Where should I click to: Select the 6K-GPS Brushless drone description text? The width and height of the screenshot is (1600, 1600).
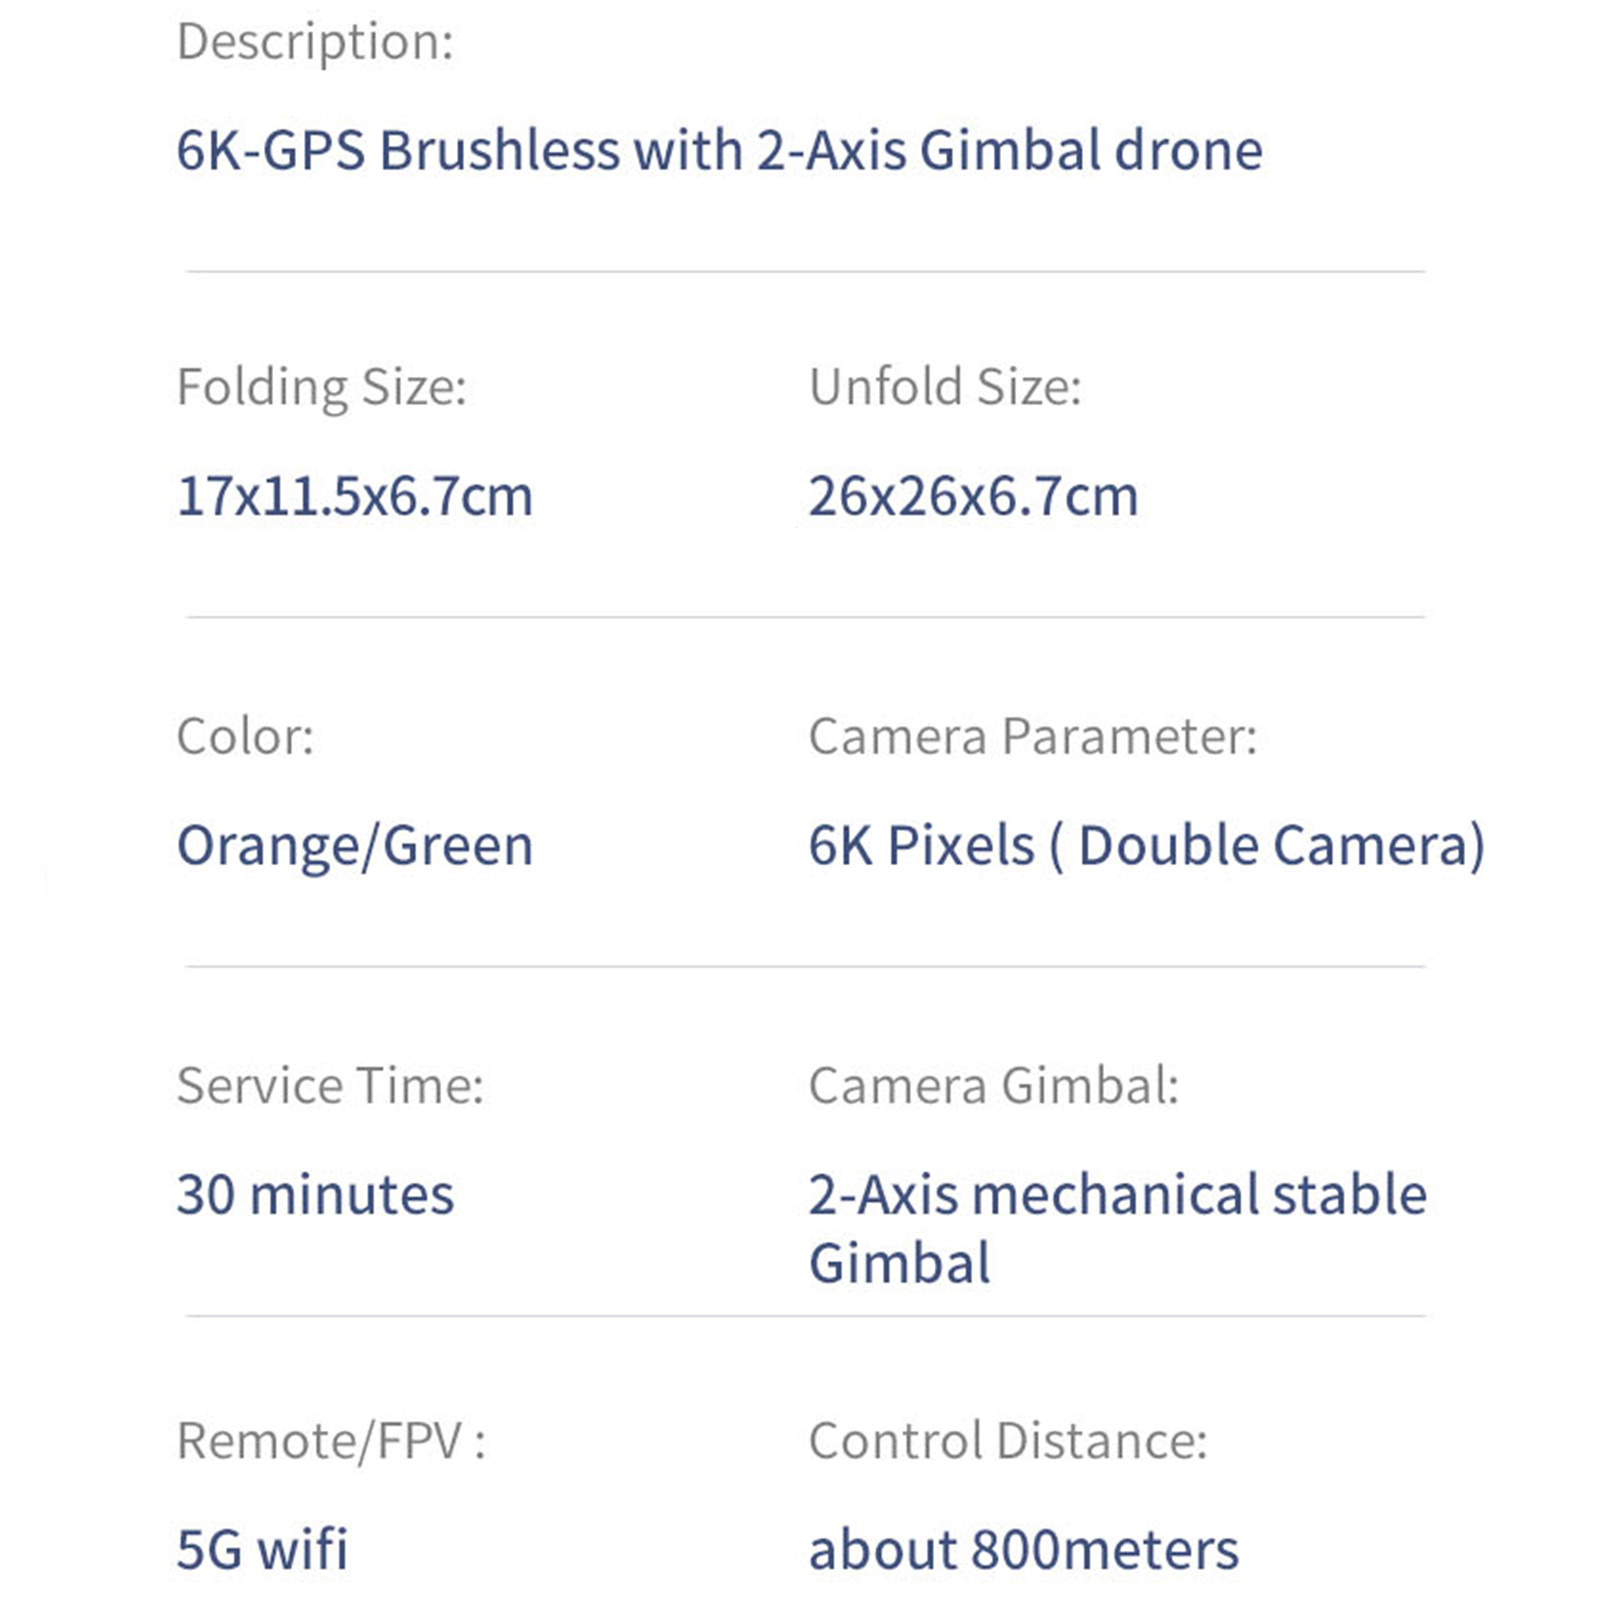[x=719, y=151]
